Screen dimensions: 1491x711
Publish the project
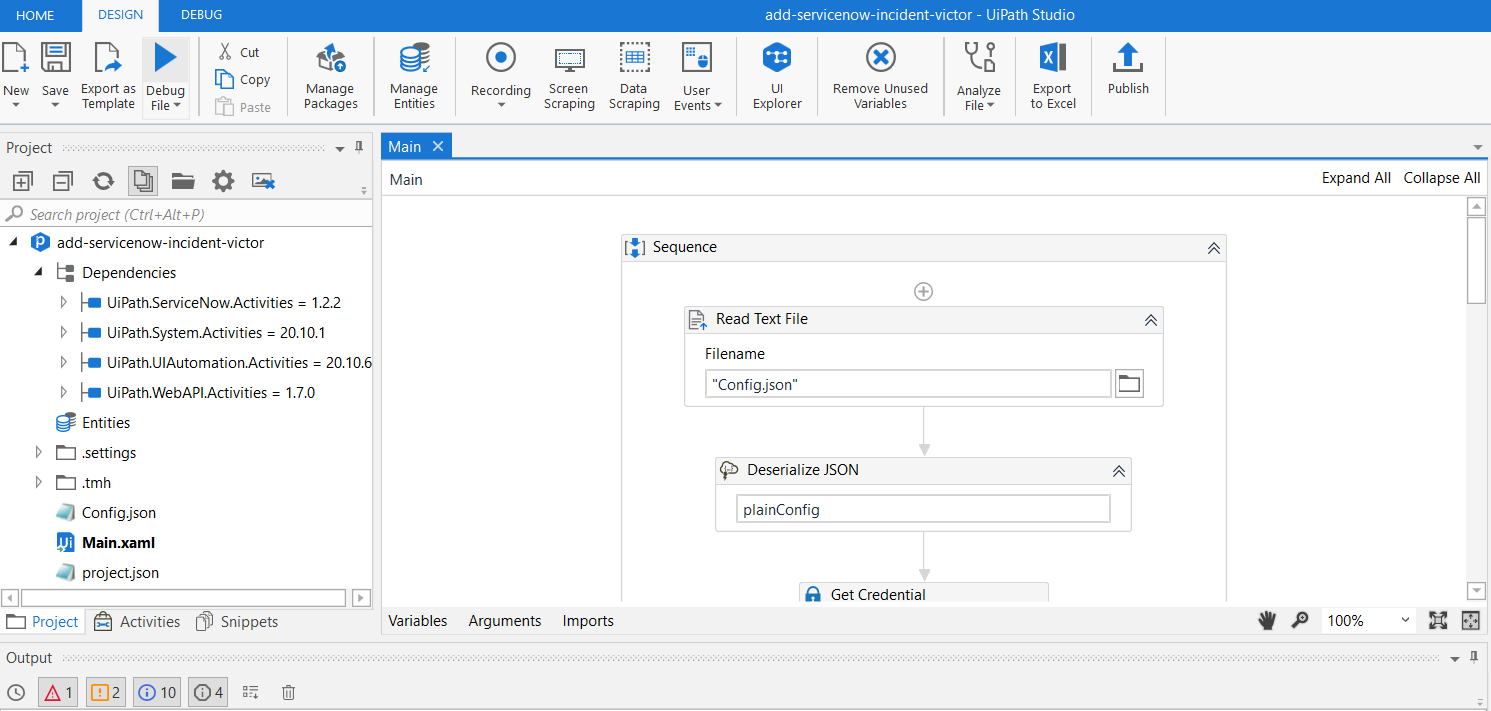coord(1128,70)
